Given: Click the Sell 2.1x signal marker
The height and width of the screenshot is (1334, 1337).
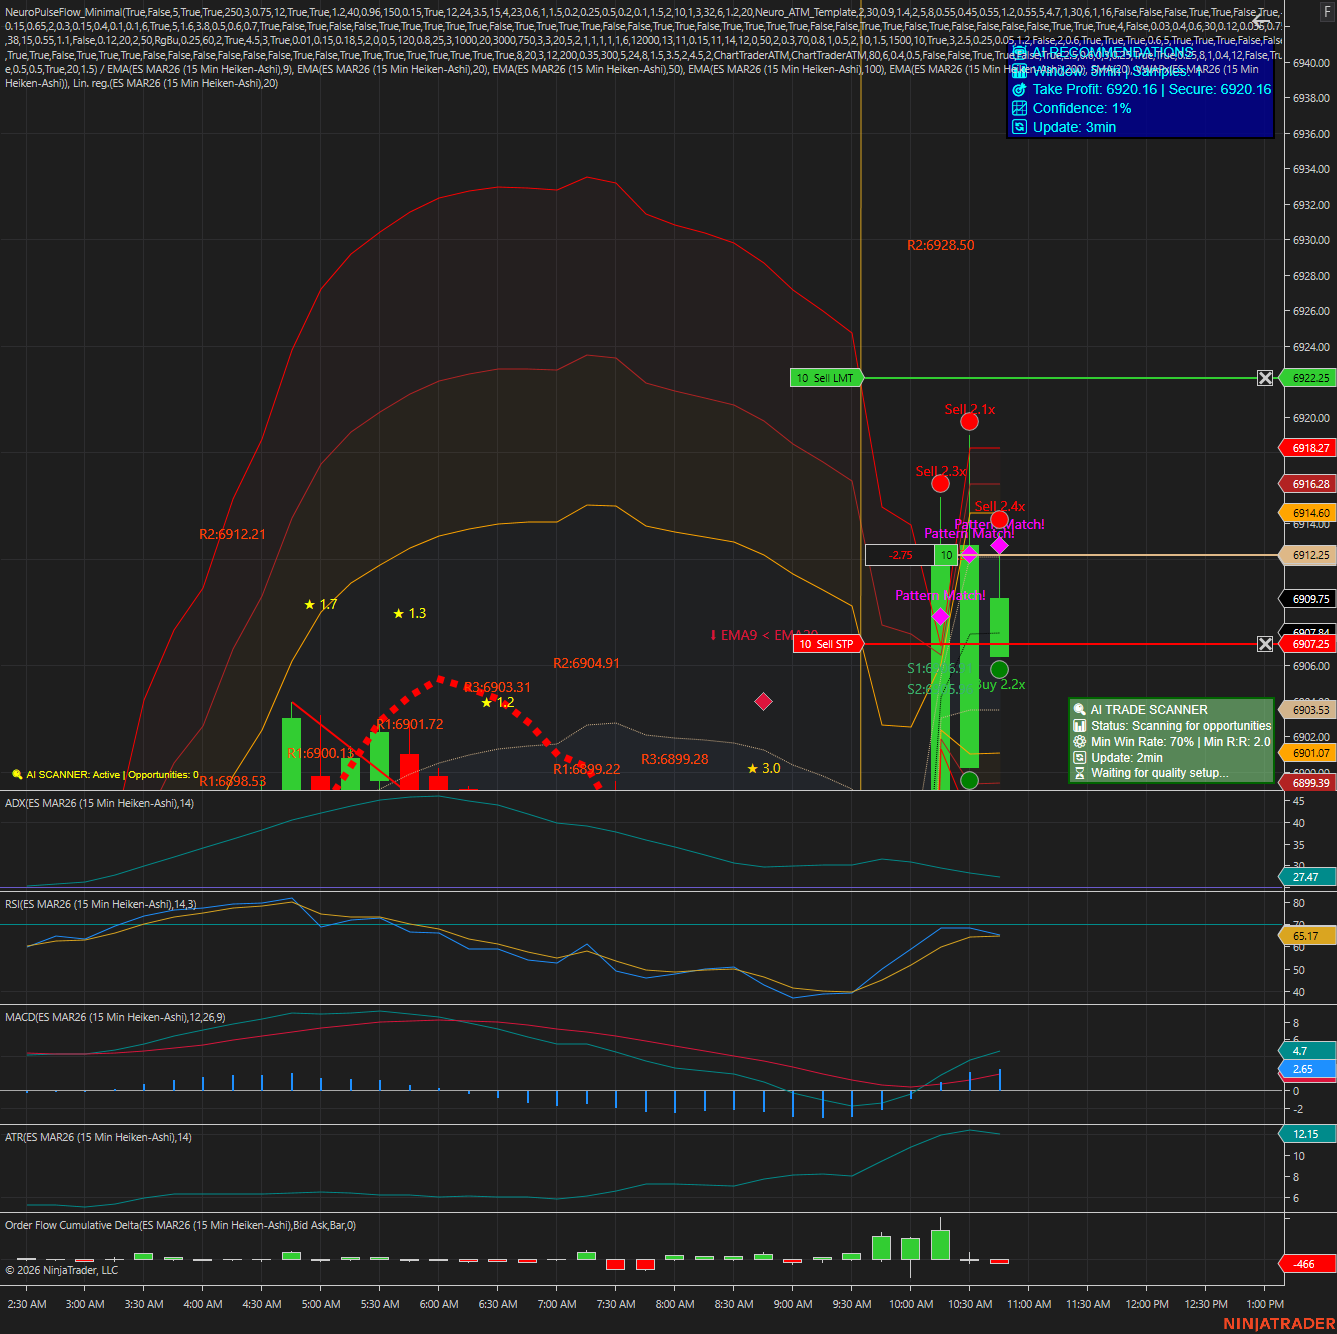Looking at the screenshot, I should point(968,420).
